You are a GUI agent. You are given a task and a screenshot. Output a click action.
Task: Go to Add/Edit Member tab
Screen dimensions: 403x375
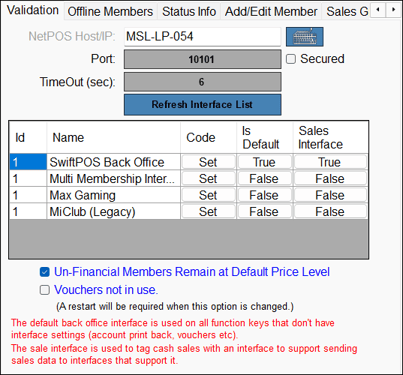click(x=271, y=12)
